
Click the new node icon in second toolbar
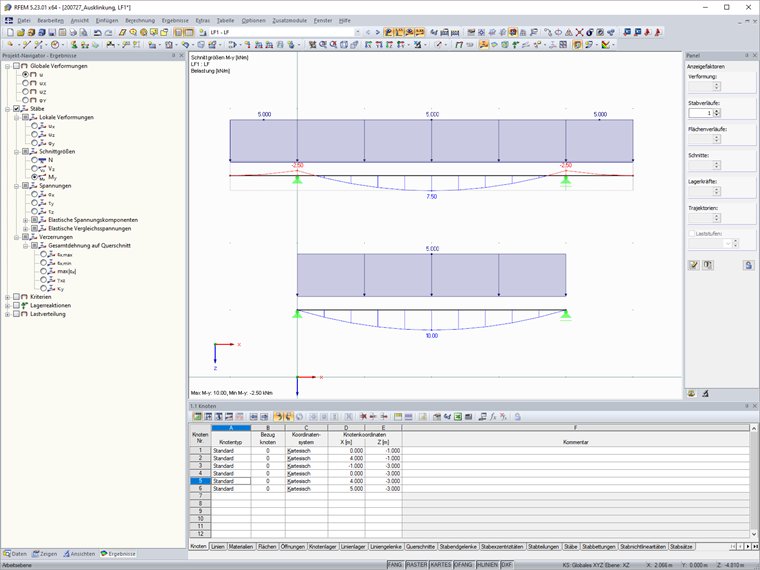[10, 45]
